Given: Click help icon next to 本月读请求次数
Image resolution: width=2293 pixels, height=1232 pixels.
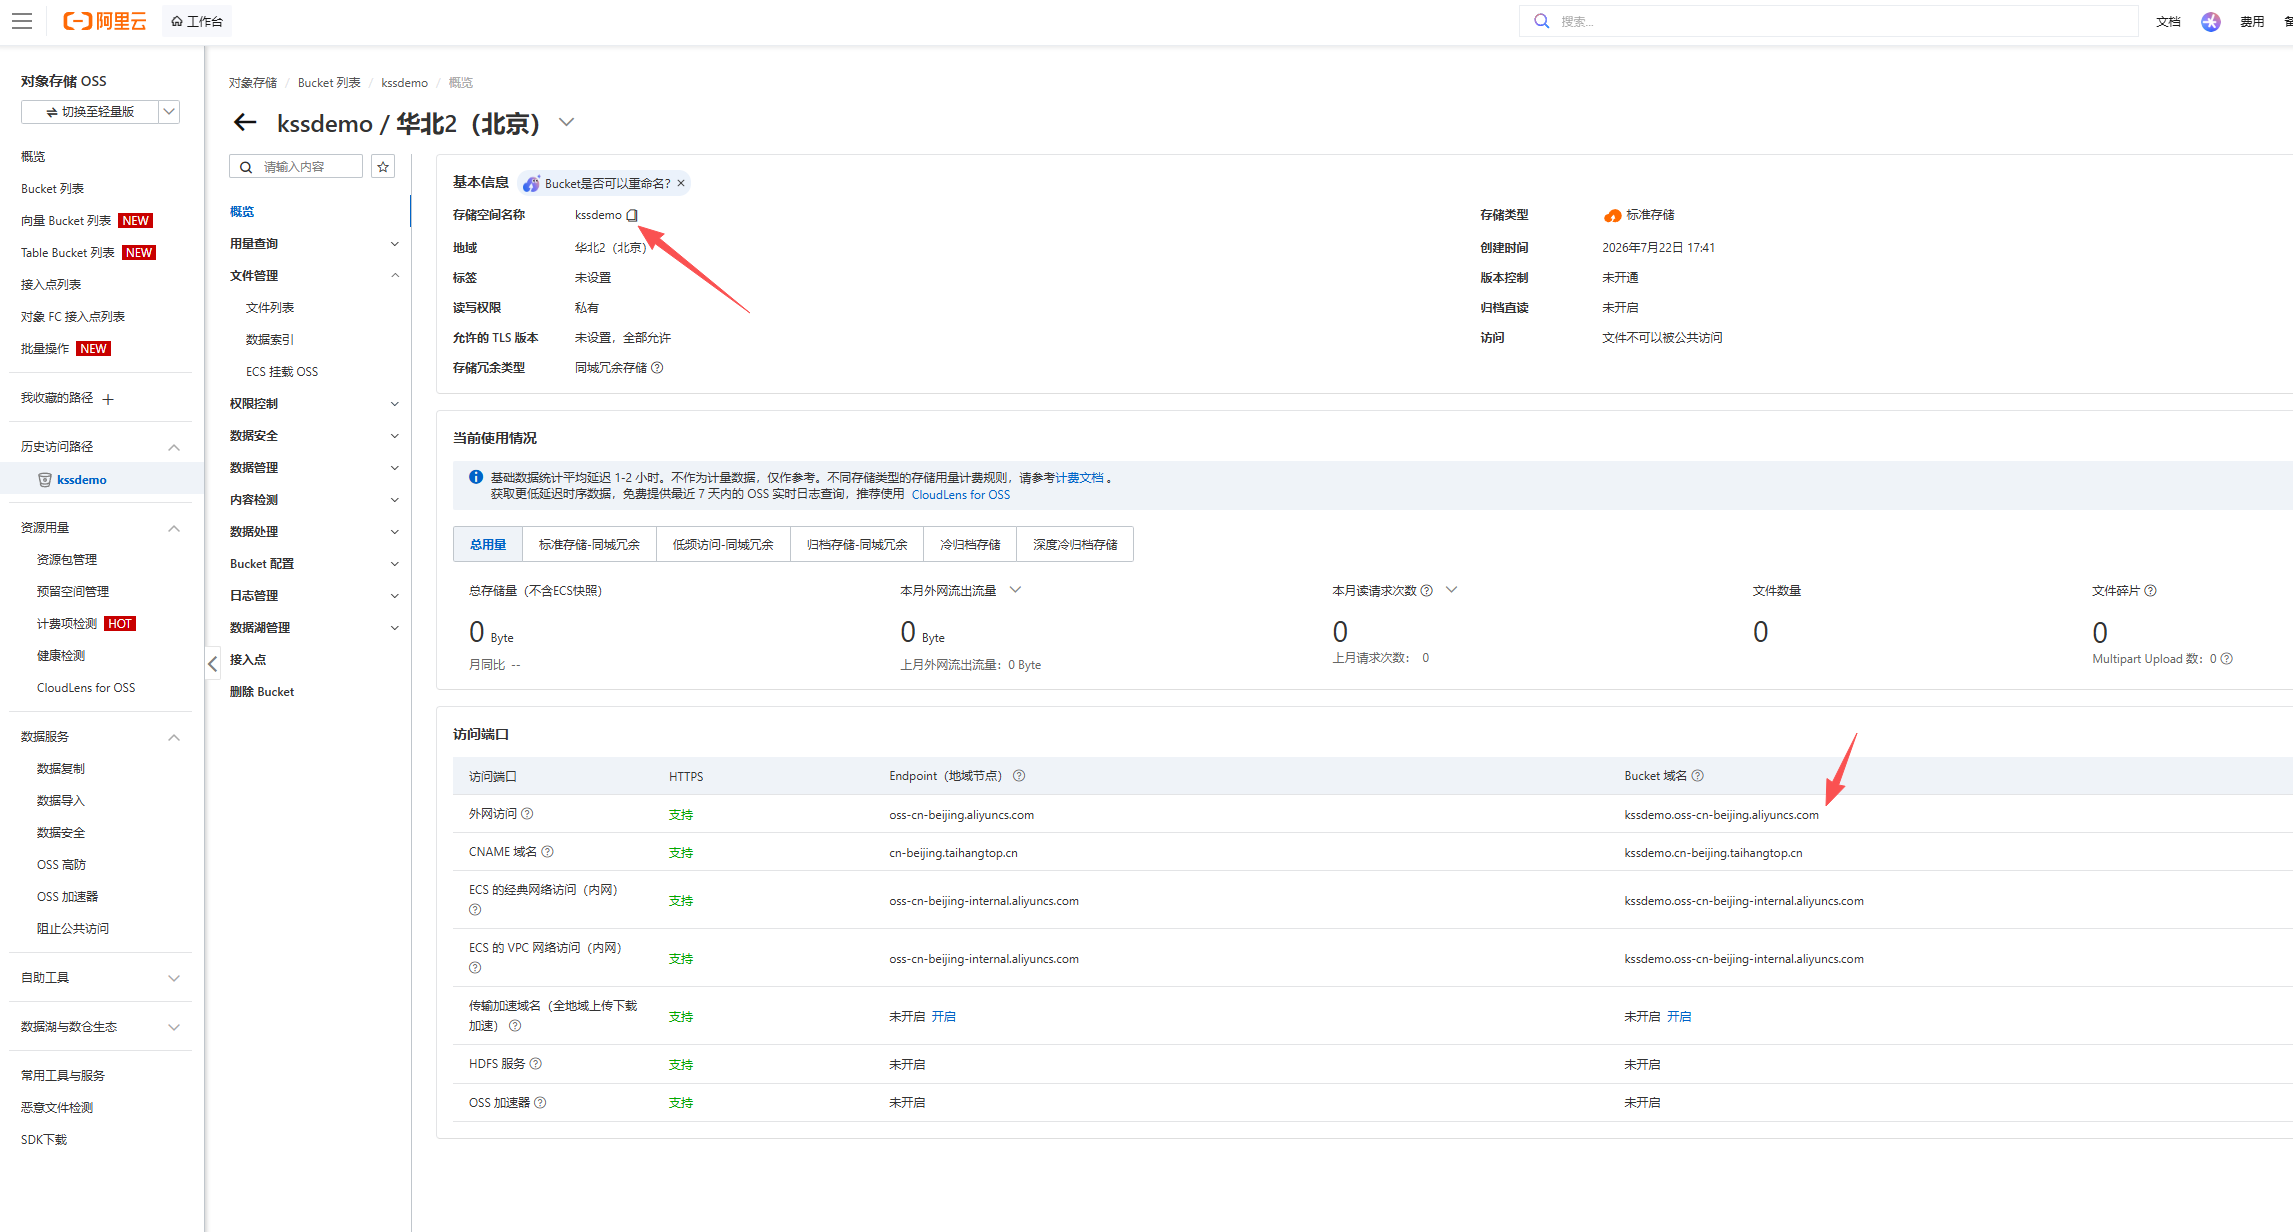Looking at the screenshot, I should point(1427,591).
